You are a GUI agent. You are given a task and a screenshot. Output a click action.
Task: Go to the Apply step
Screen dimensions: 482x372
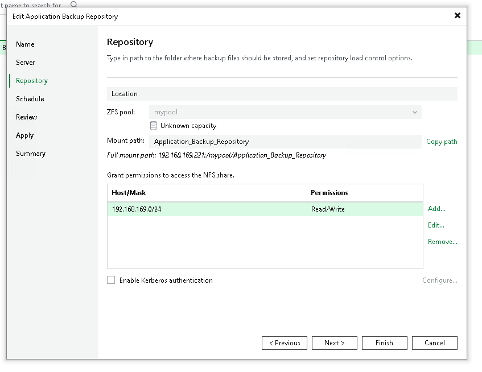(x=25, y=135)
